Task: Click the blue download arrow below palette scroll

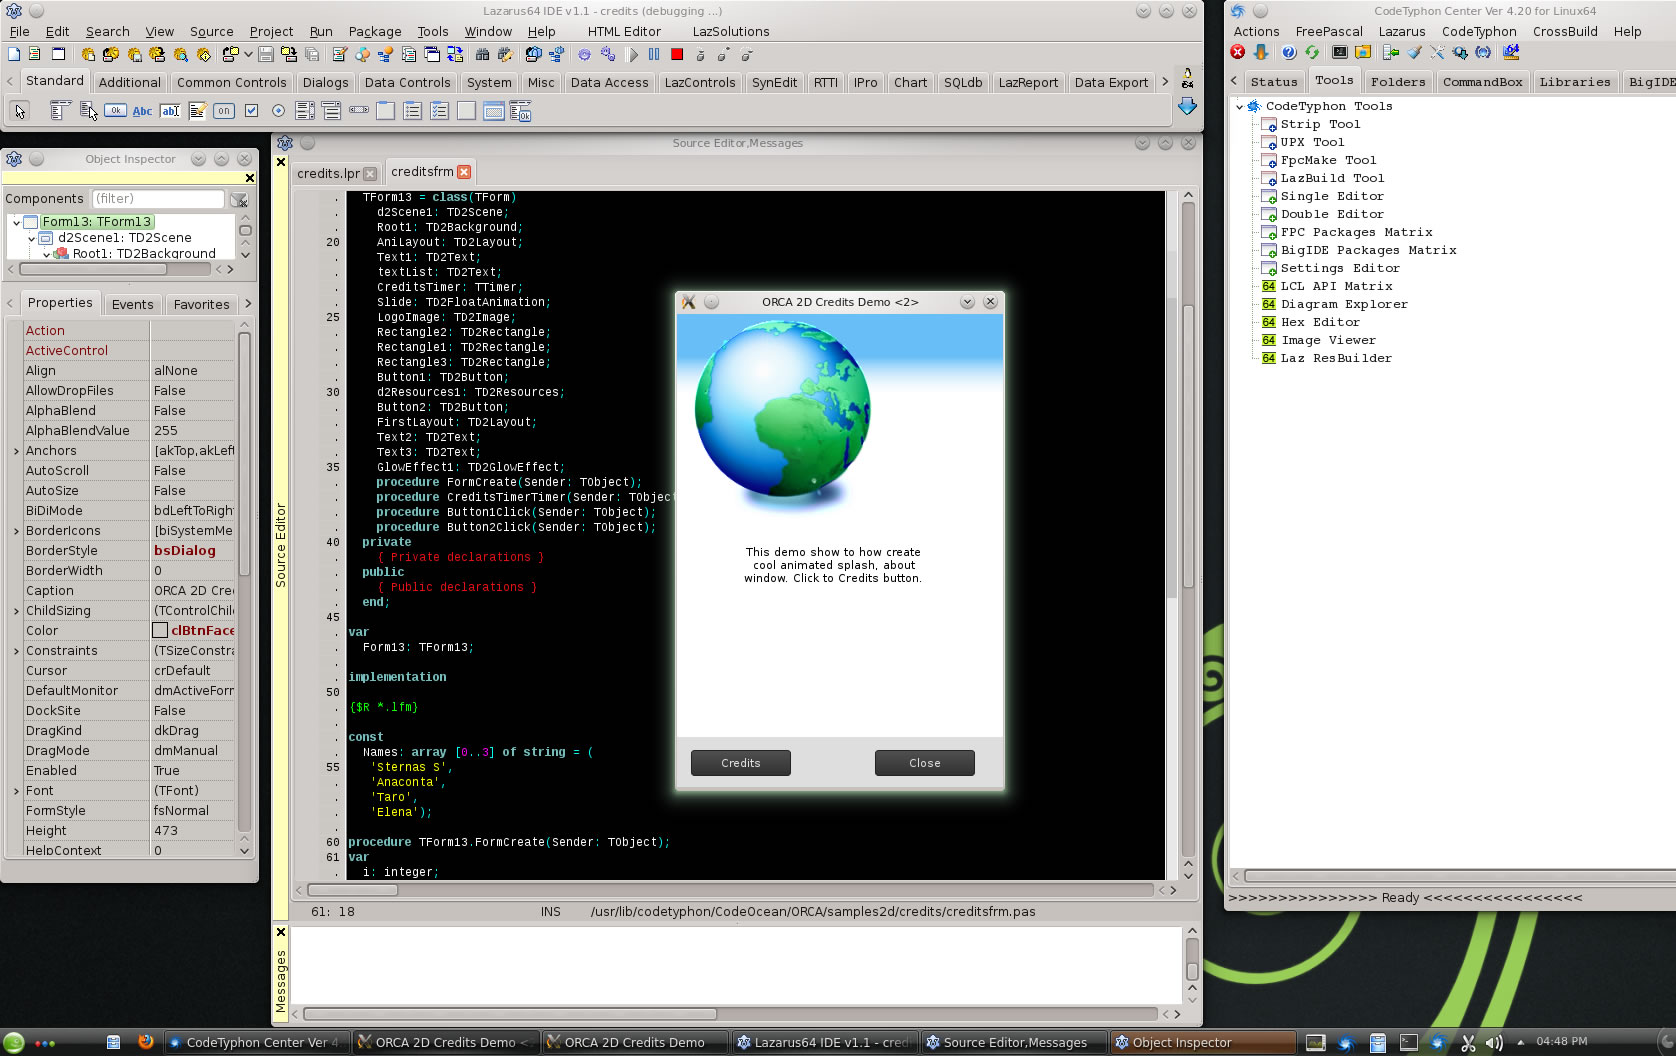Action: (1187, 106)
